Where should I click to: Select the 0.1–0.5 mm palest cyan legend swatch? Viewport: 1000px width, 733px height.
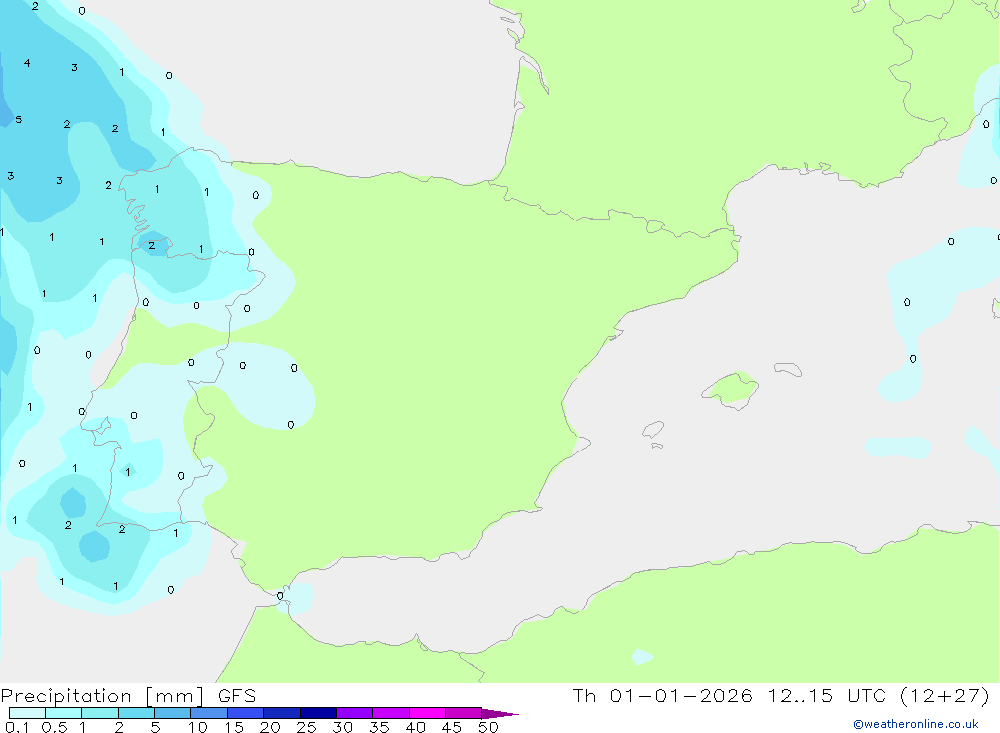[x=27, y=713]
